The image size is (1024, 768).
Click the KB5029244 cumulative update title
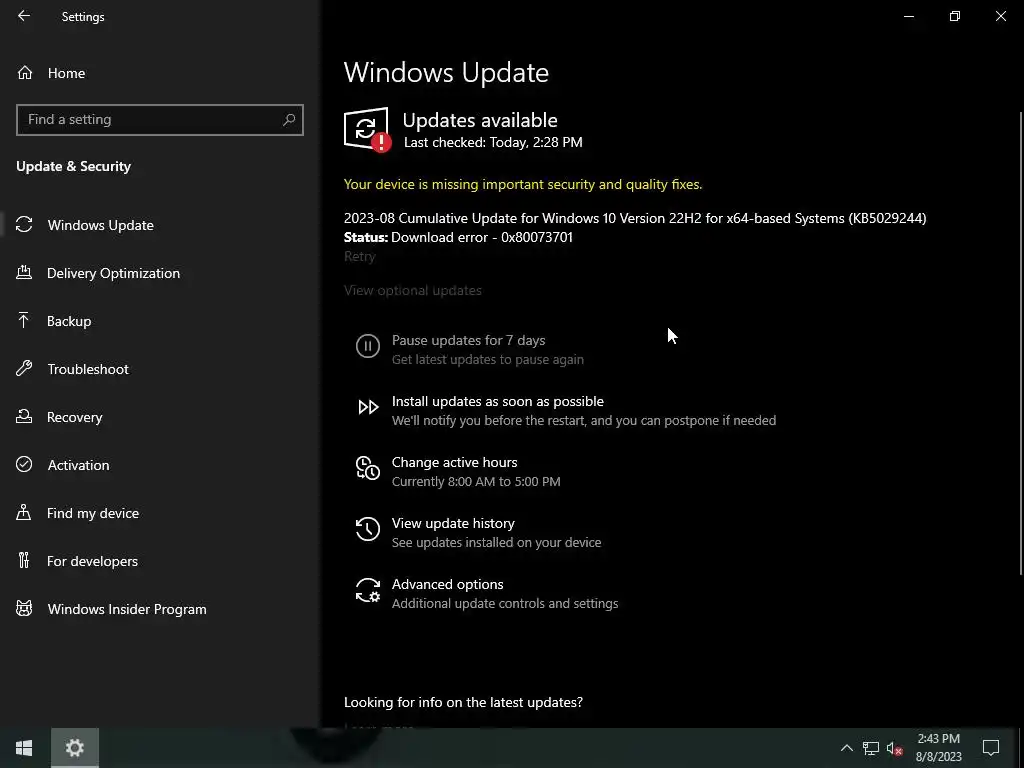point(635,218)
